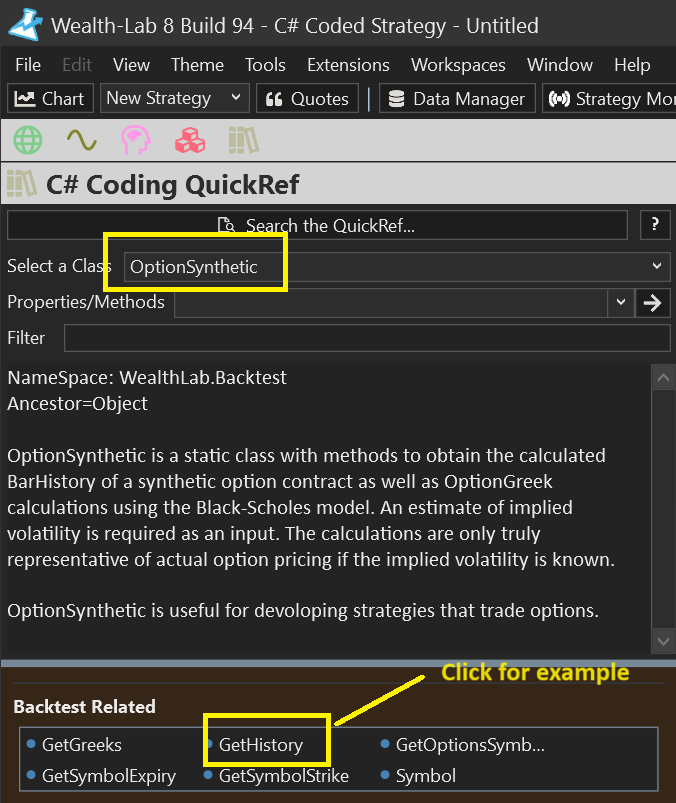Viewport: 676px width, 803px height.
Task: Click the olive sine wave icon
Action: [x=81, y=140]
